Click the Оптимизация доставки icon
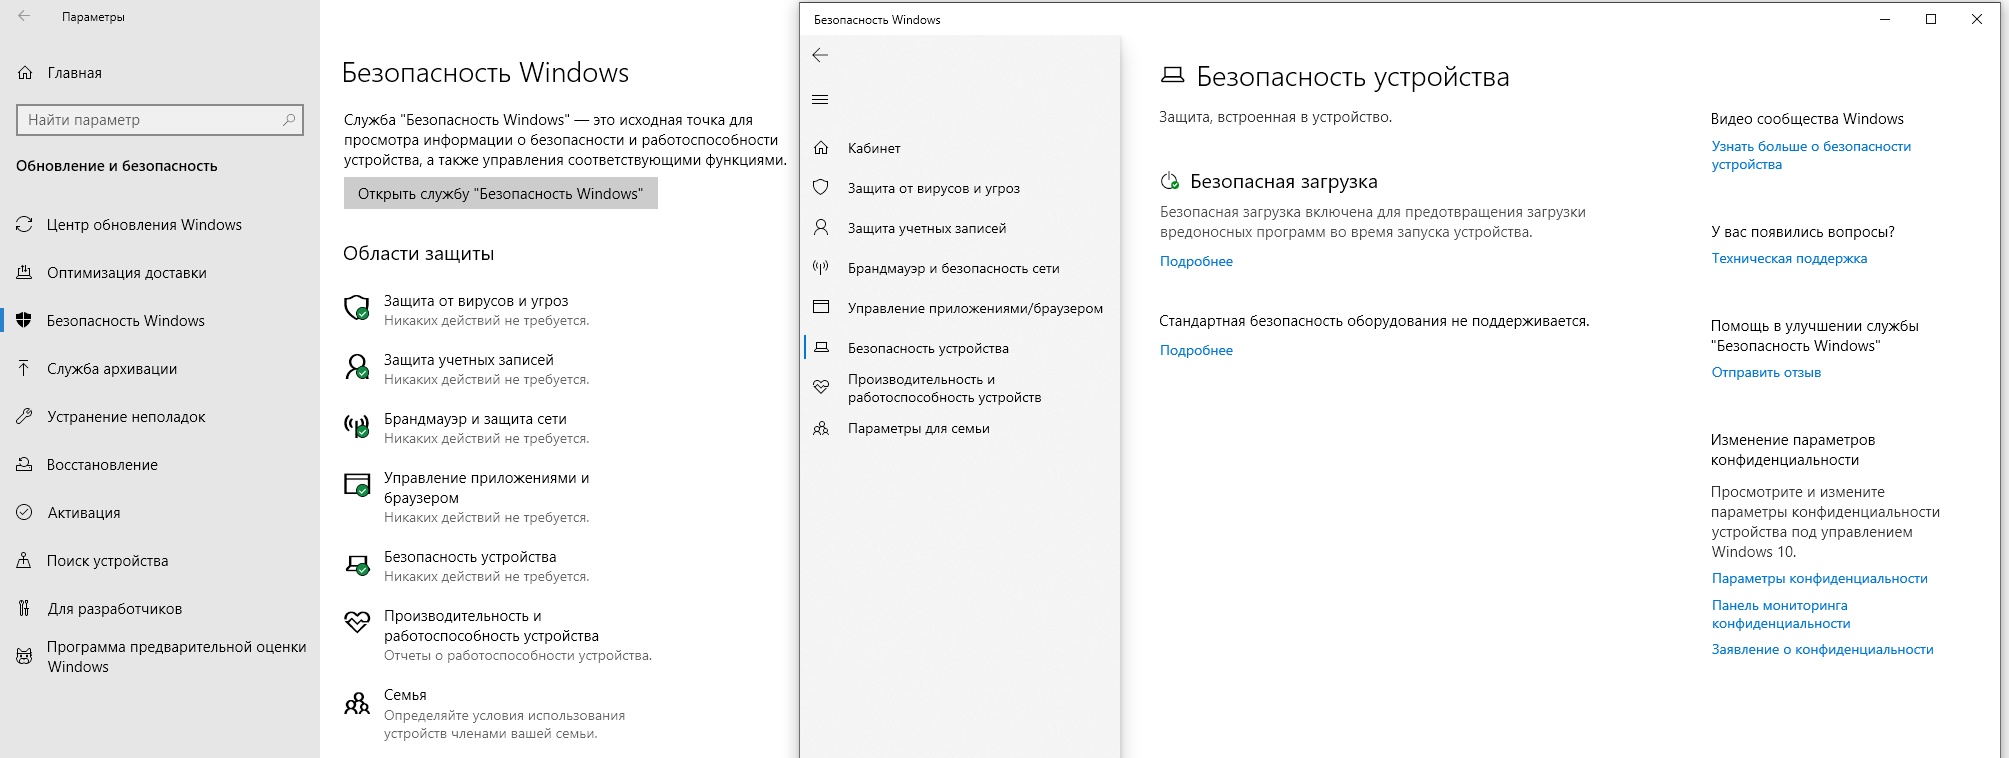This screenshot has width=2009, height=758. [x=24, y=273]
